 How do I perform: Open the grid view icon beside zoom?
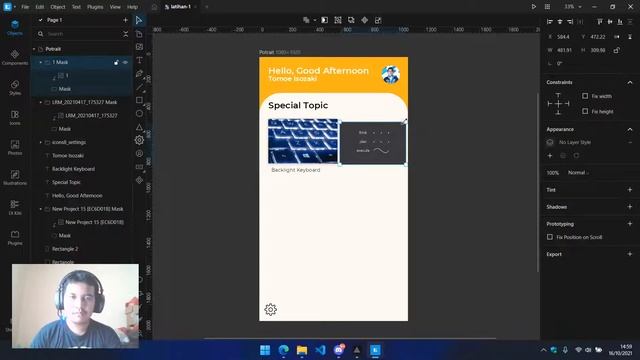click(547, 7)
